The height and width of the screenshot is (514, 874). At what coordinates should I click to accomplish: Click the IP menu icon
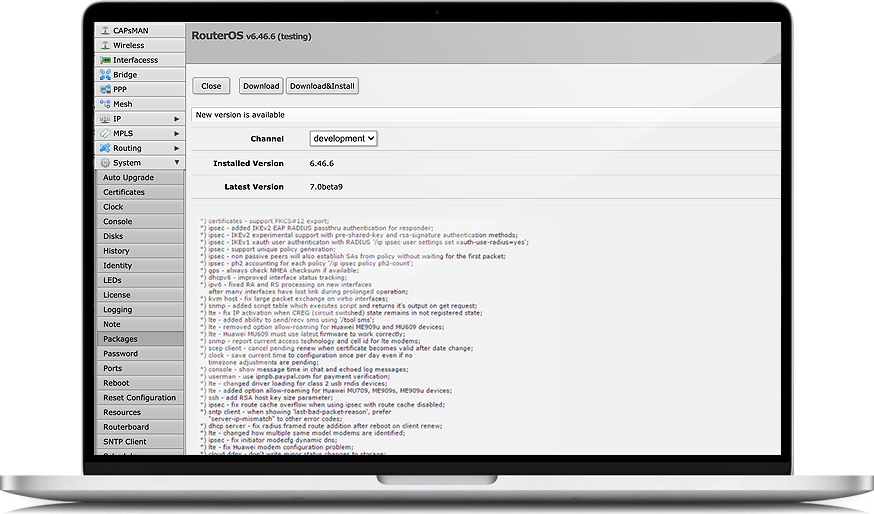pyautogui.click(x=105, y=119)
